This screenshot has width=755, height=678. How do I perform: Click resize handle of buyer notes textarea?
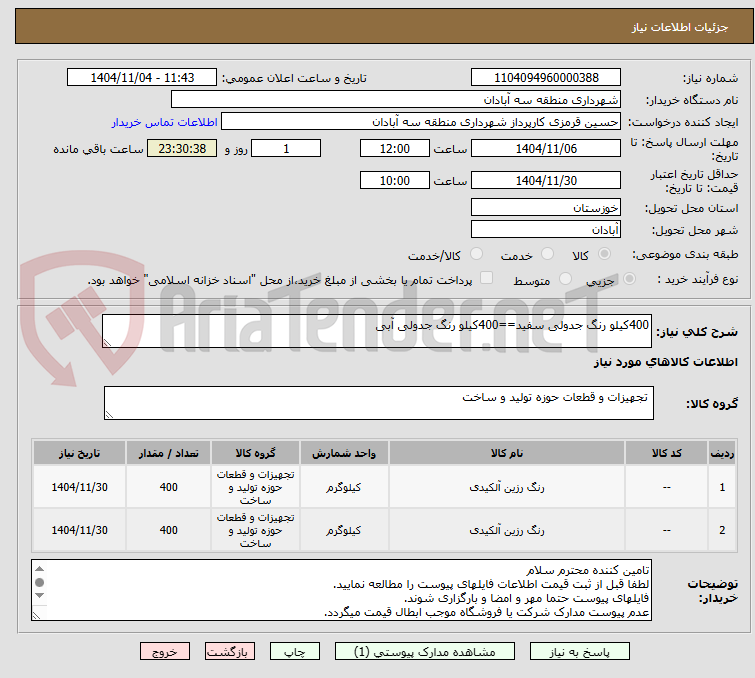(x=37, y=615)
